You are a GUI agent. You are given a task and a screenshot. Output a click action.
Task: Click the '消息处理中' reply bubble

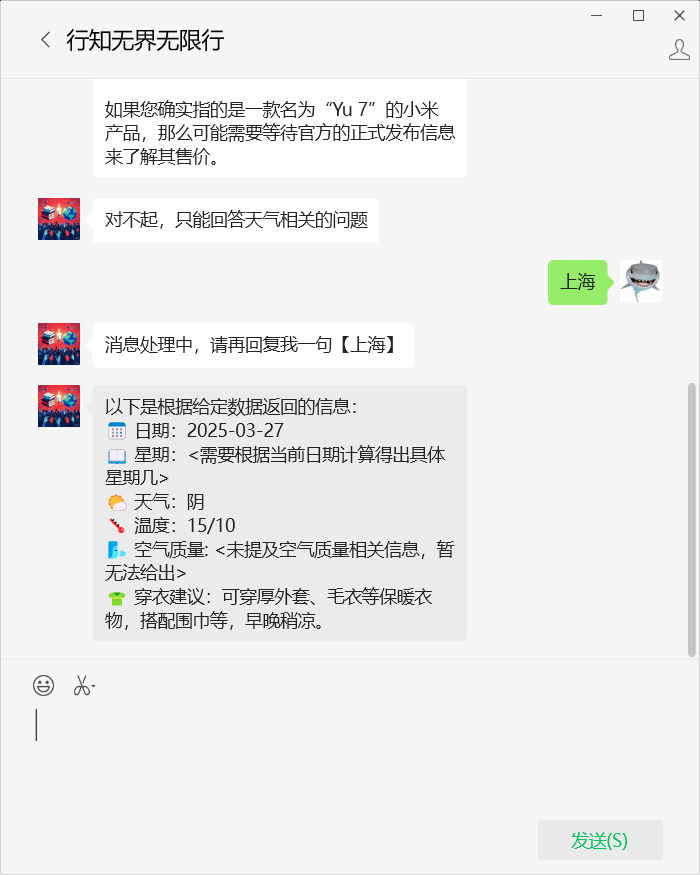point(253,345)
